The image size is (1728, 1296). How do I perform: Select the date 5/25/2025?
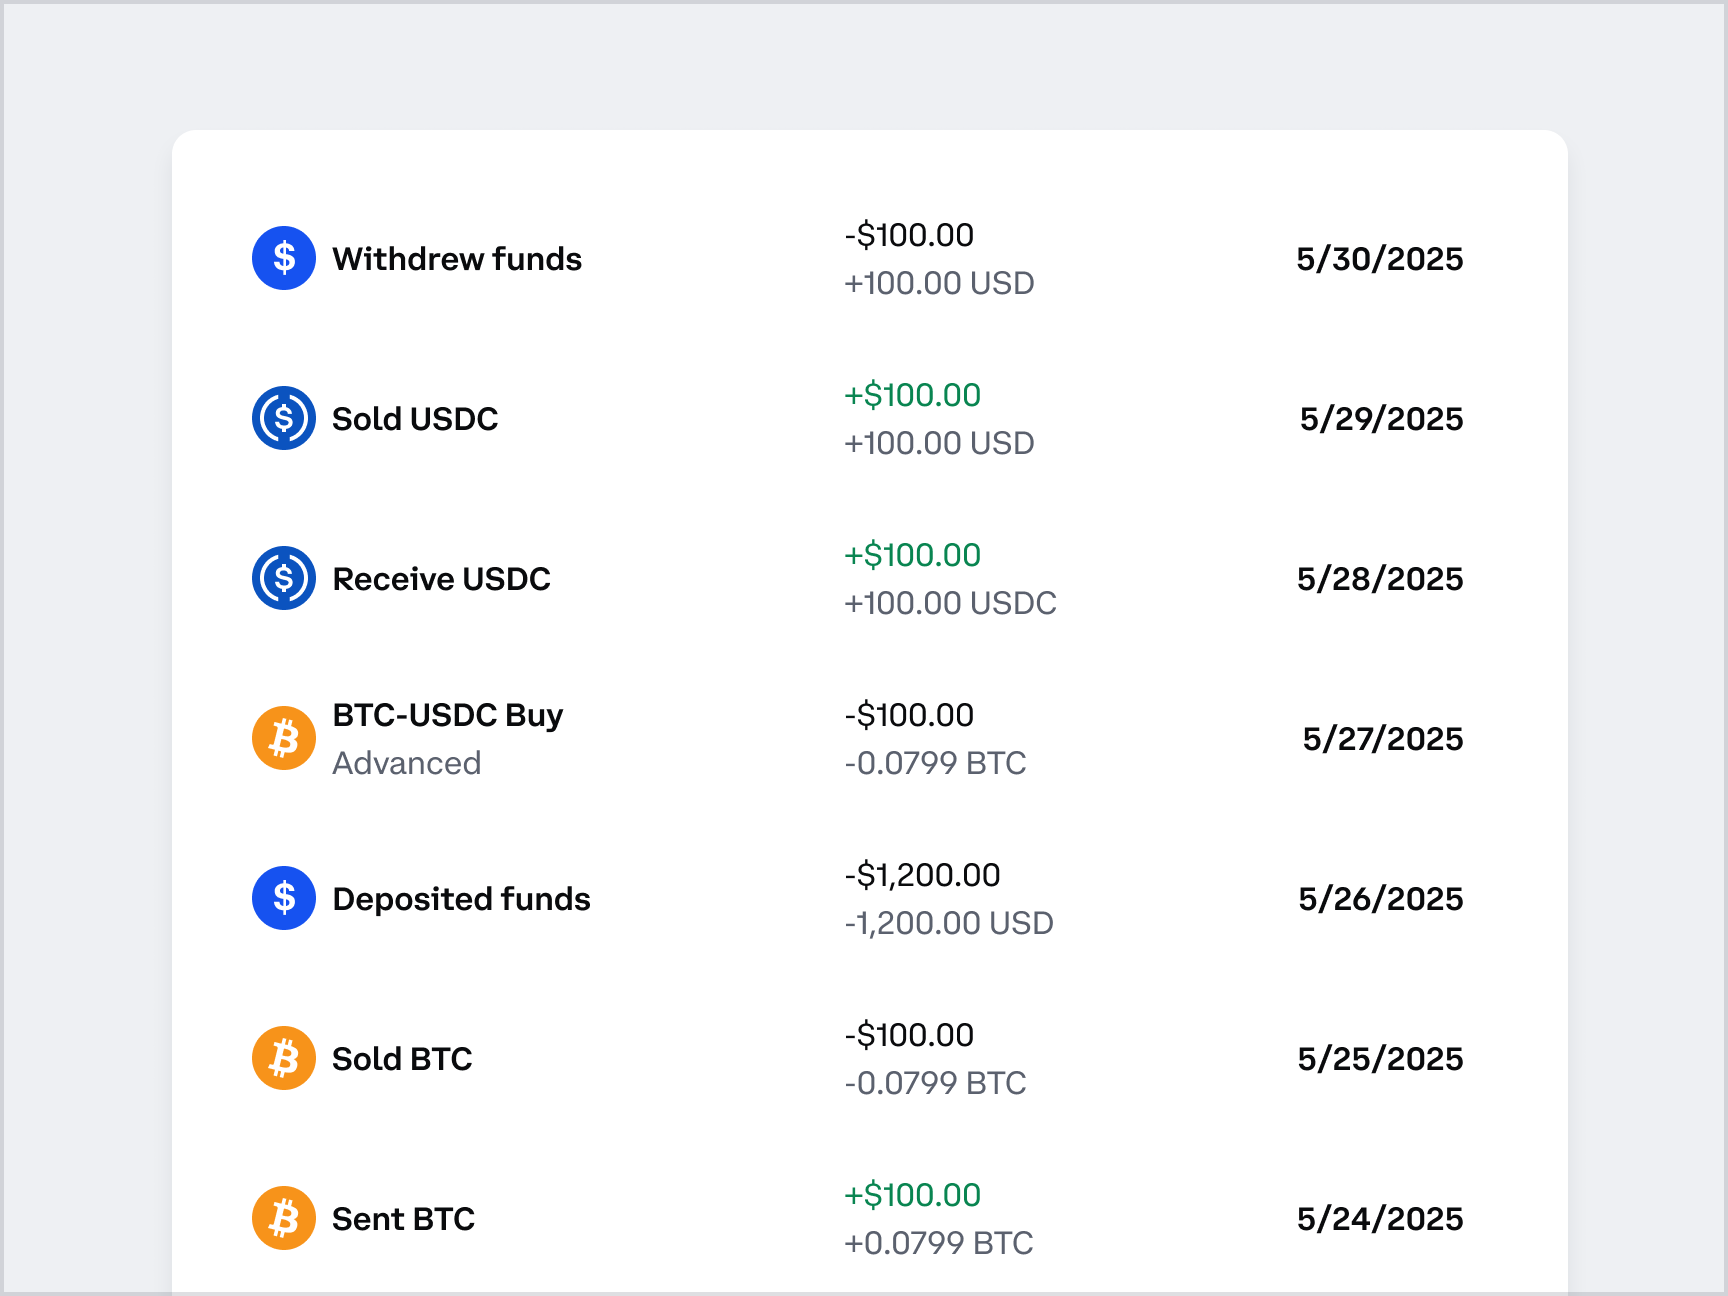pos(1380,1059)
